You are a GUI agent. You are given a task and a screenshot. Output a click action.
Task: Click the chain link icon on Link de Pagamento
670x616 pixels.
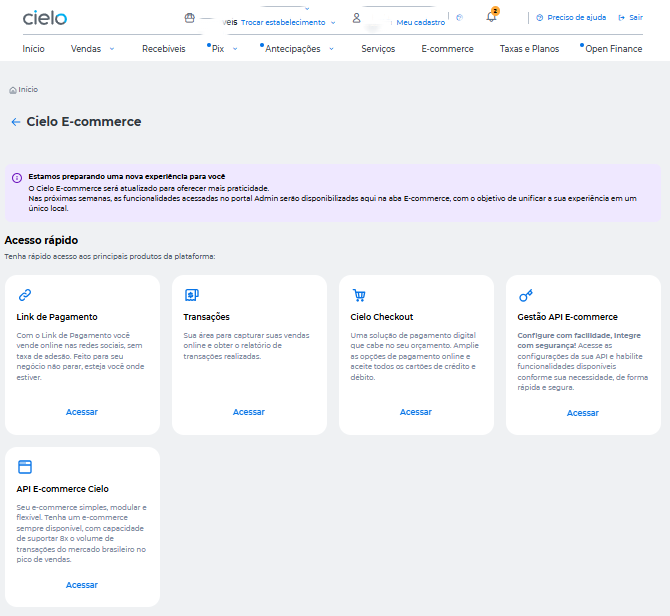pos(25,295)
